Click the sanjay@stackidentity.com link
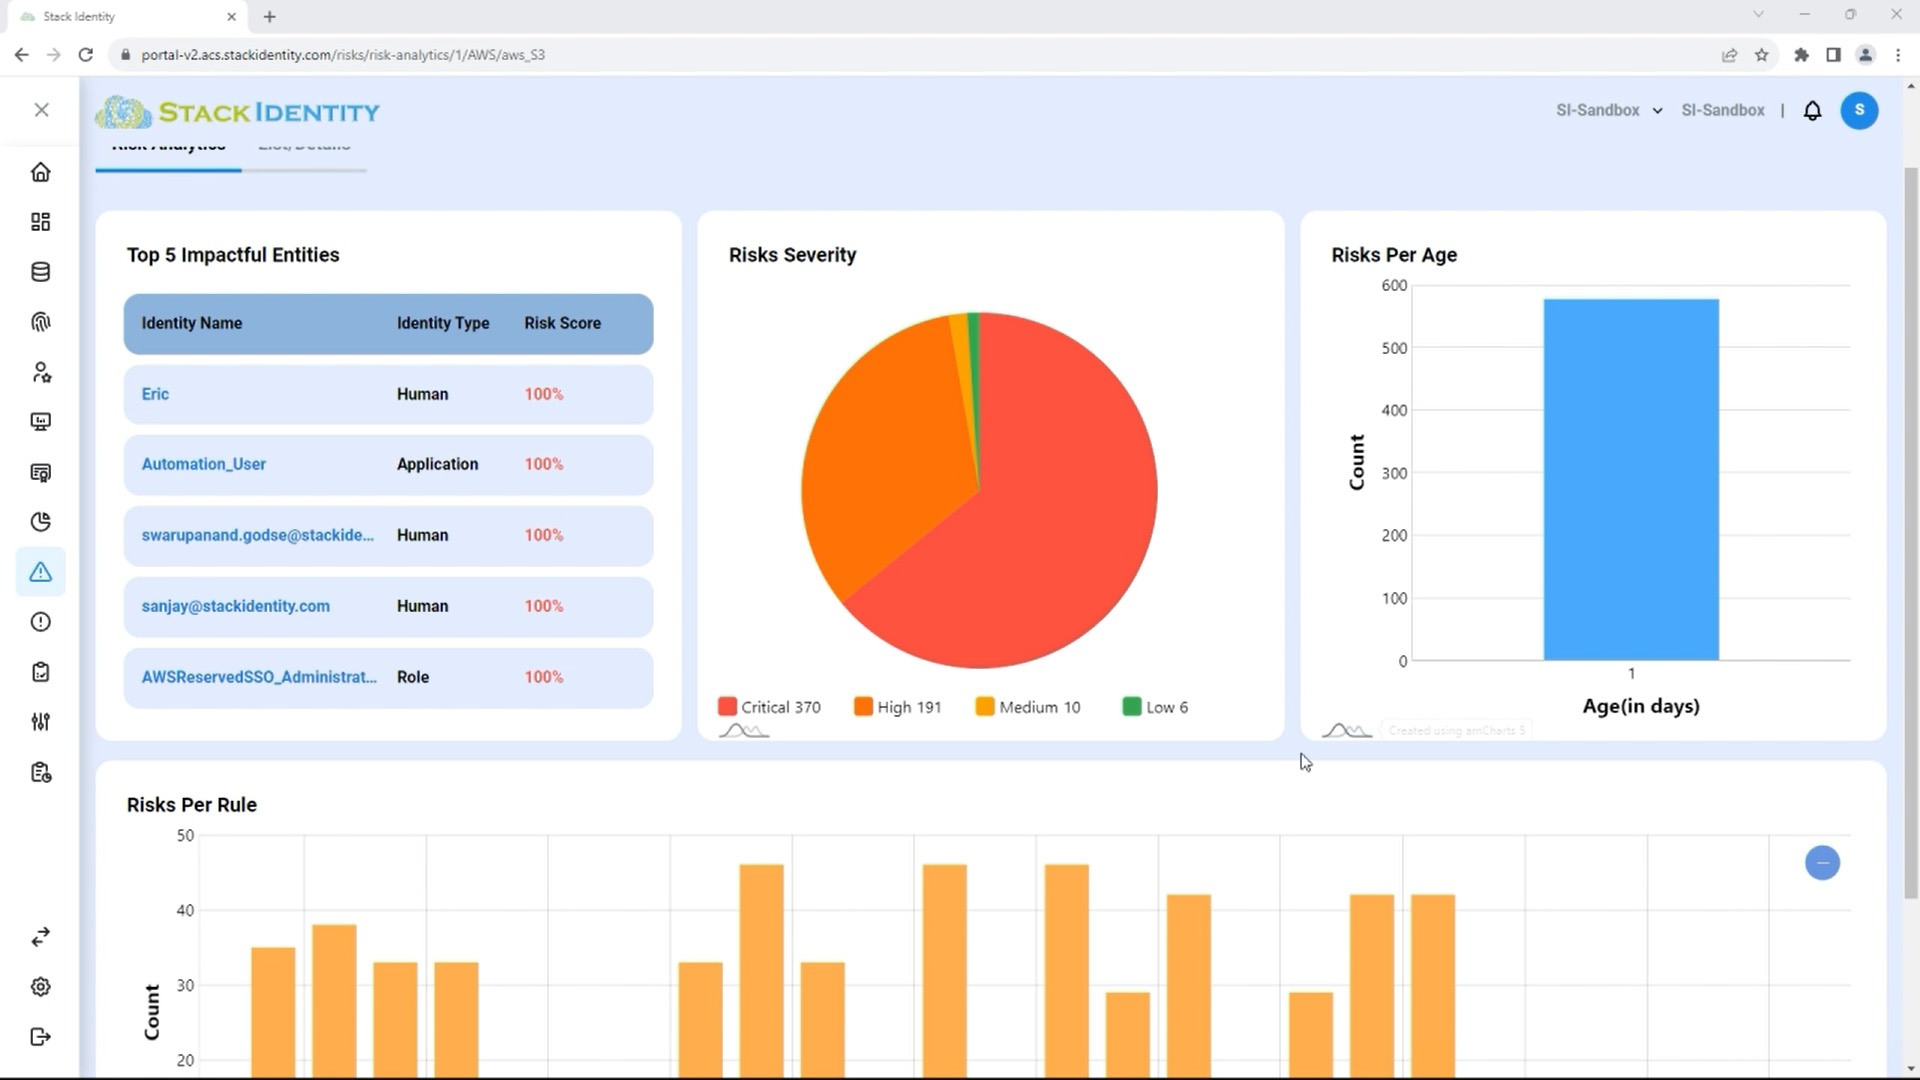The image size is (1920, 1080). pos(235,606)
